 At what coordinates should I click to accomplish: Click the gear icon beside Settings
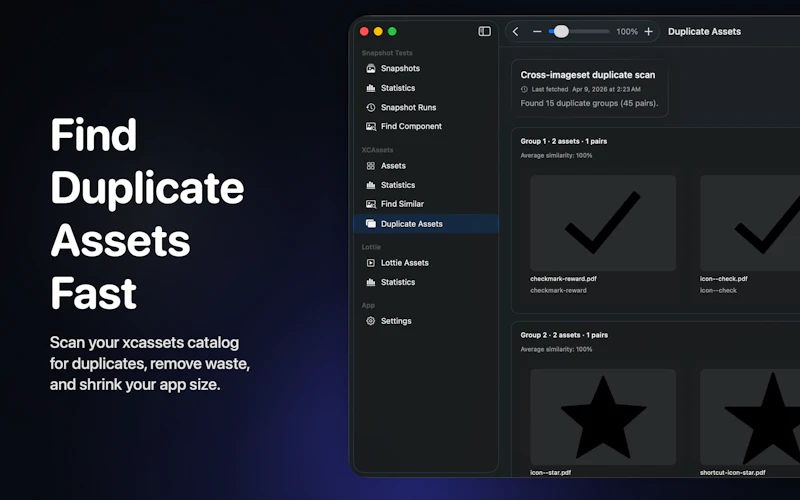point(371,321)
